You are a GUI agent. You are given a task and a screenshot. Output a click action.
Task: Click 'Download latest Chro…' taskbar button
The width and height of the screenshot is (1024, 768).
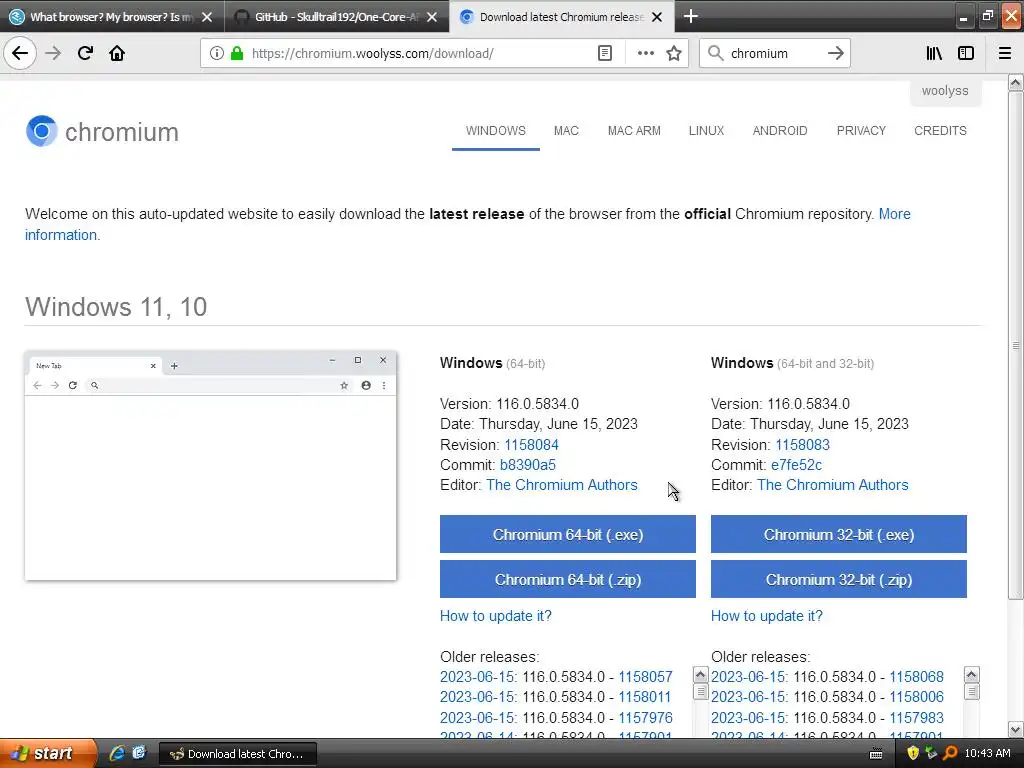coord(238,754)
